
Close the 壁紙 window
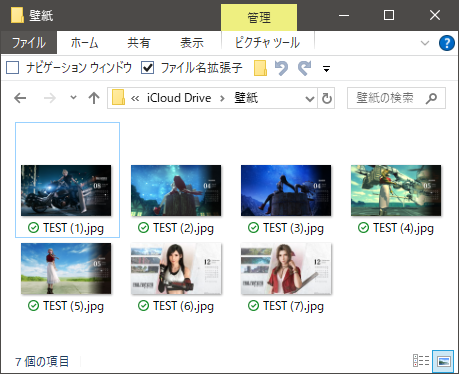click(x=435, y=15)
